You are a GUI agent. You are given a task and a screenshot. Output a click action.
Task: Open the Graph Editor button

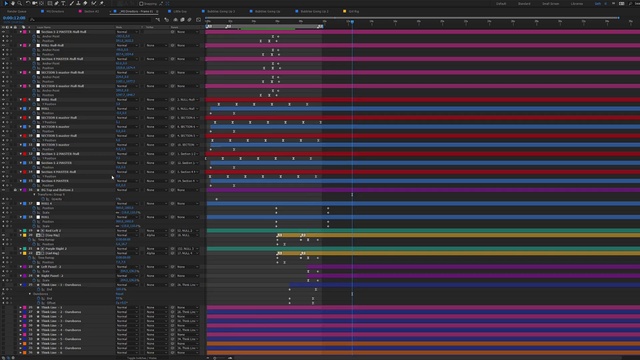(x=198, y=20)
